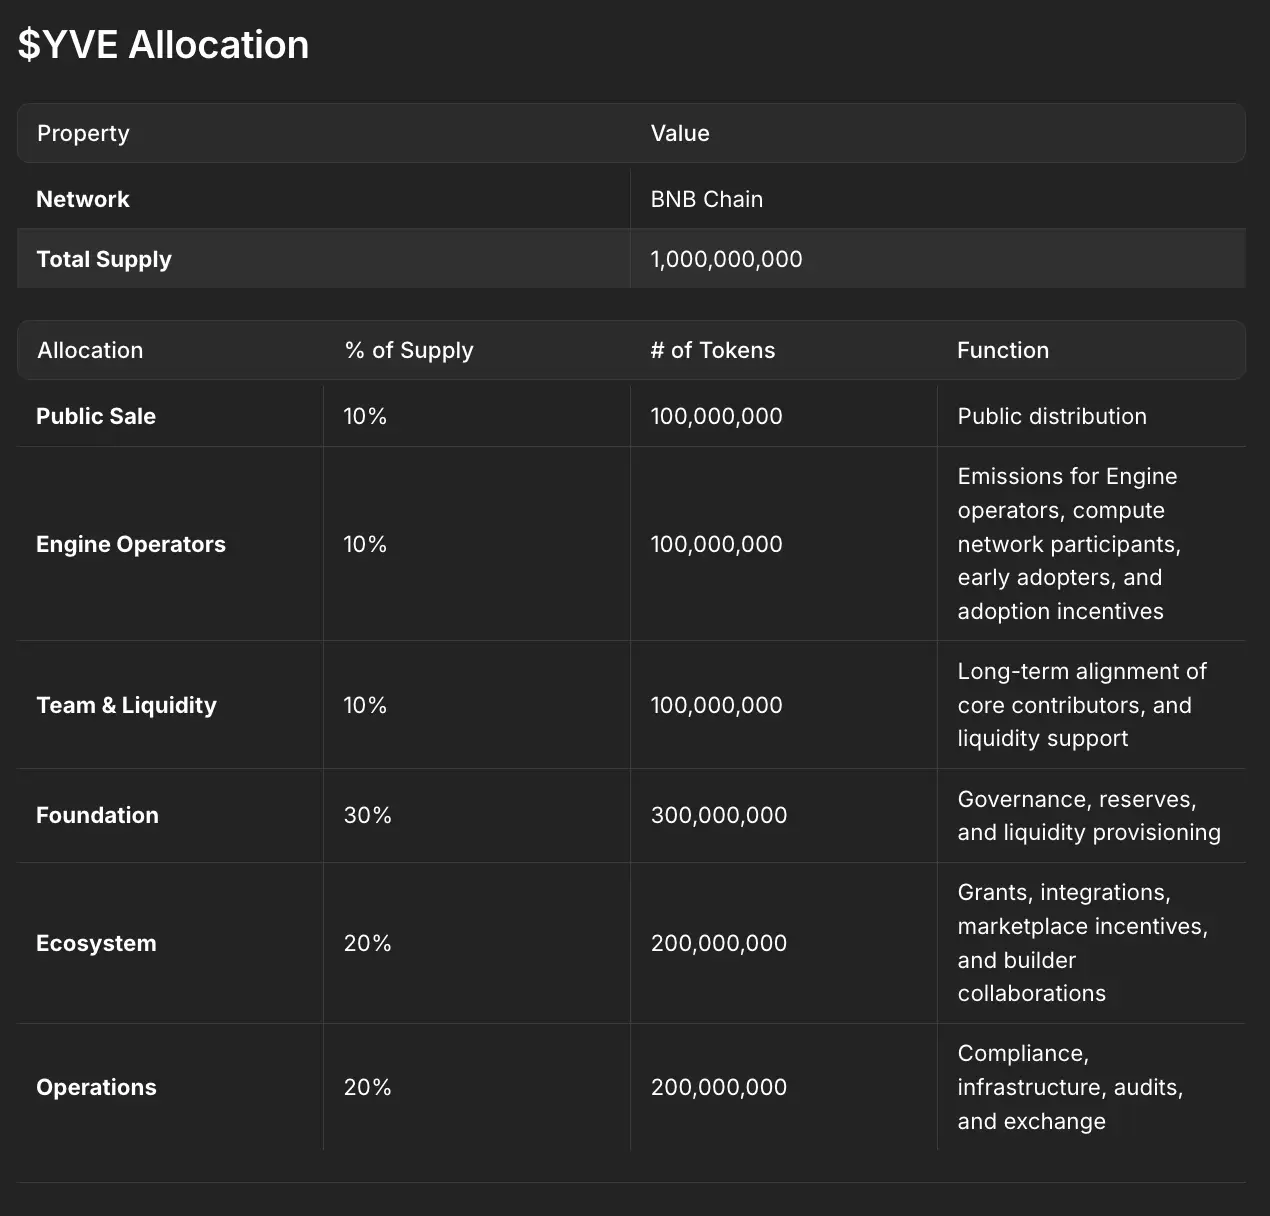Click the 10% cell in Engine Operators row
Screen dimensions: 1270x1216
[365, 544]
